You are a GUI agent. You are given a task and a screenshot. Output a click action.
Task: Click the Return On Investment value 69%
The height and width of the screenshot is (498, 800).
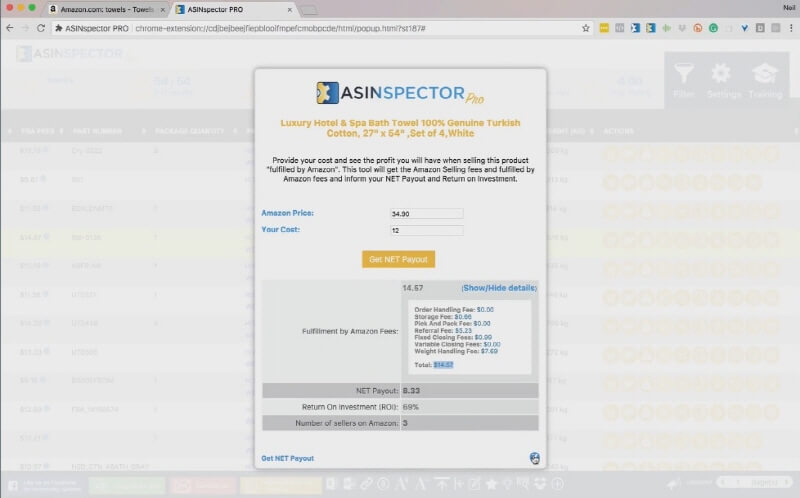(410, 407)
